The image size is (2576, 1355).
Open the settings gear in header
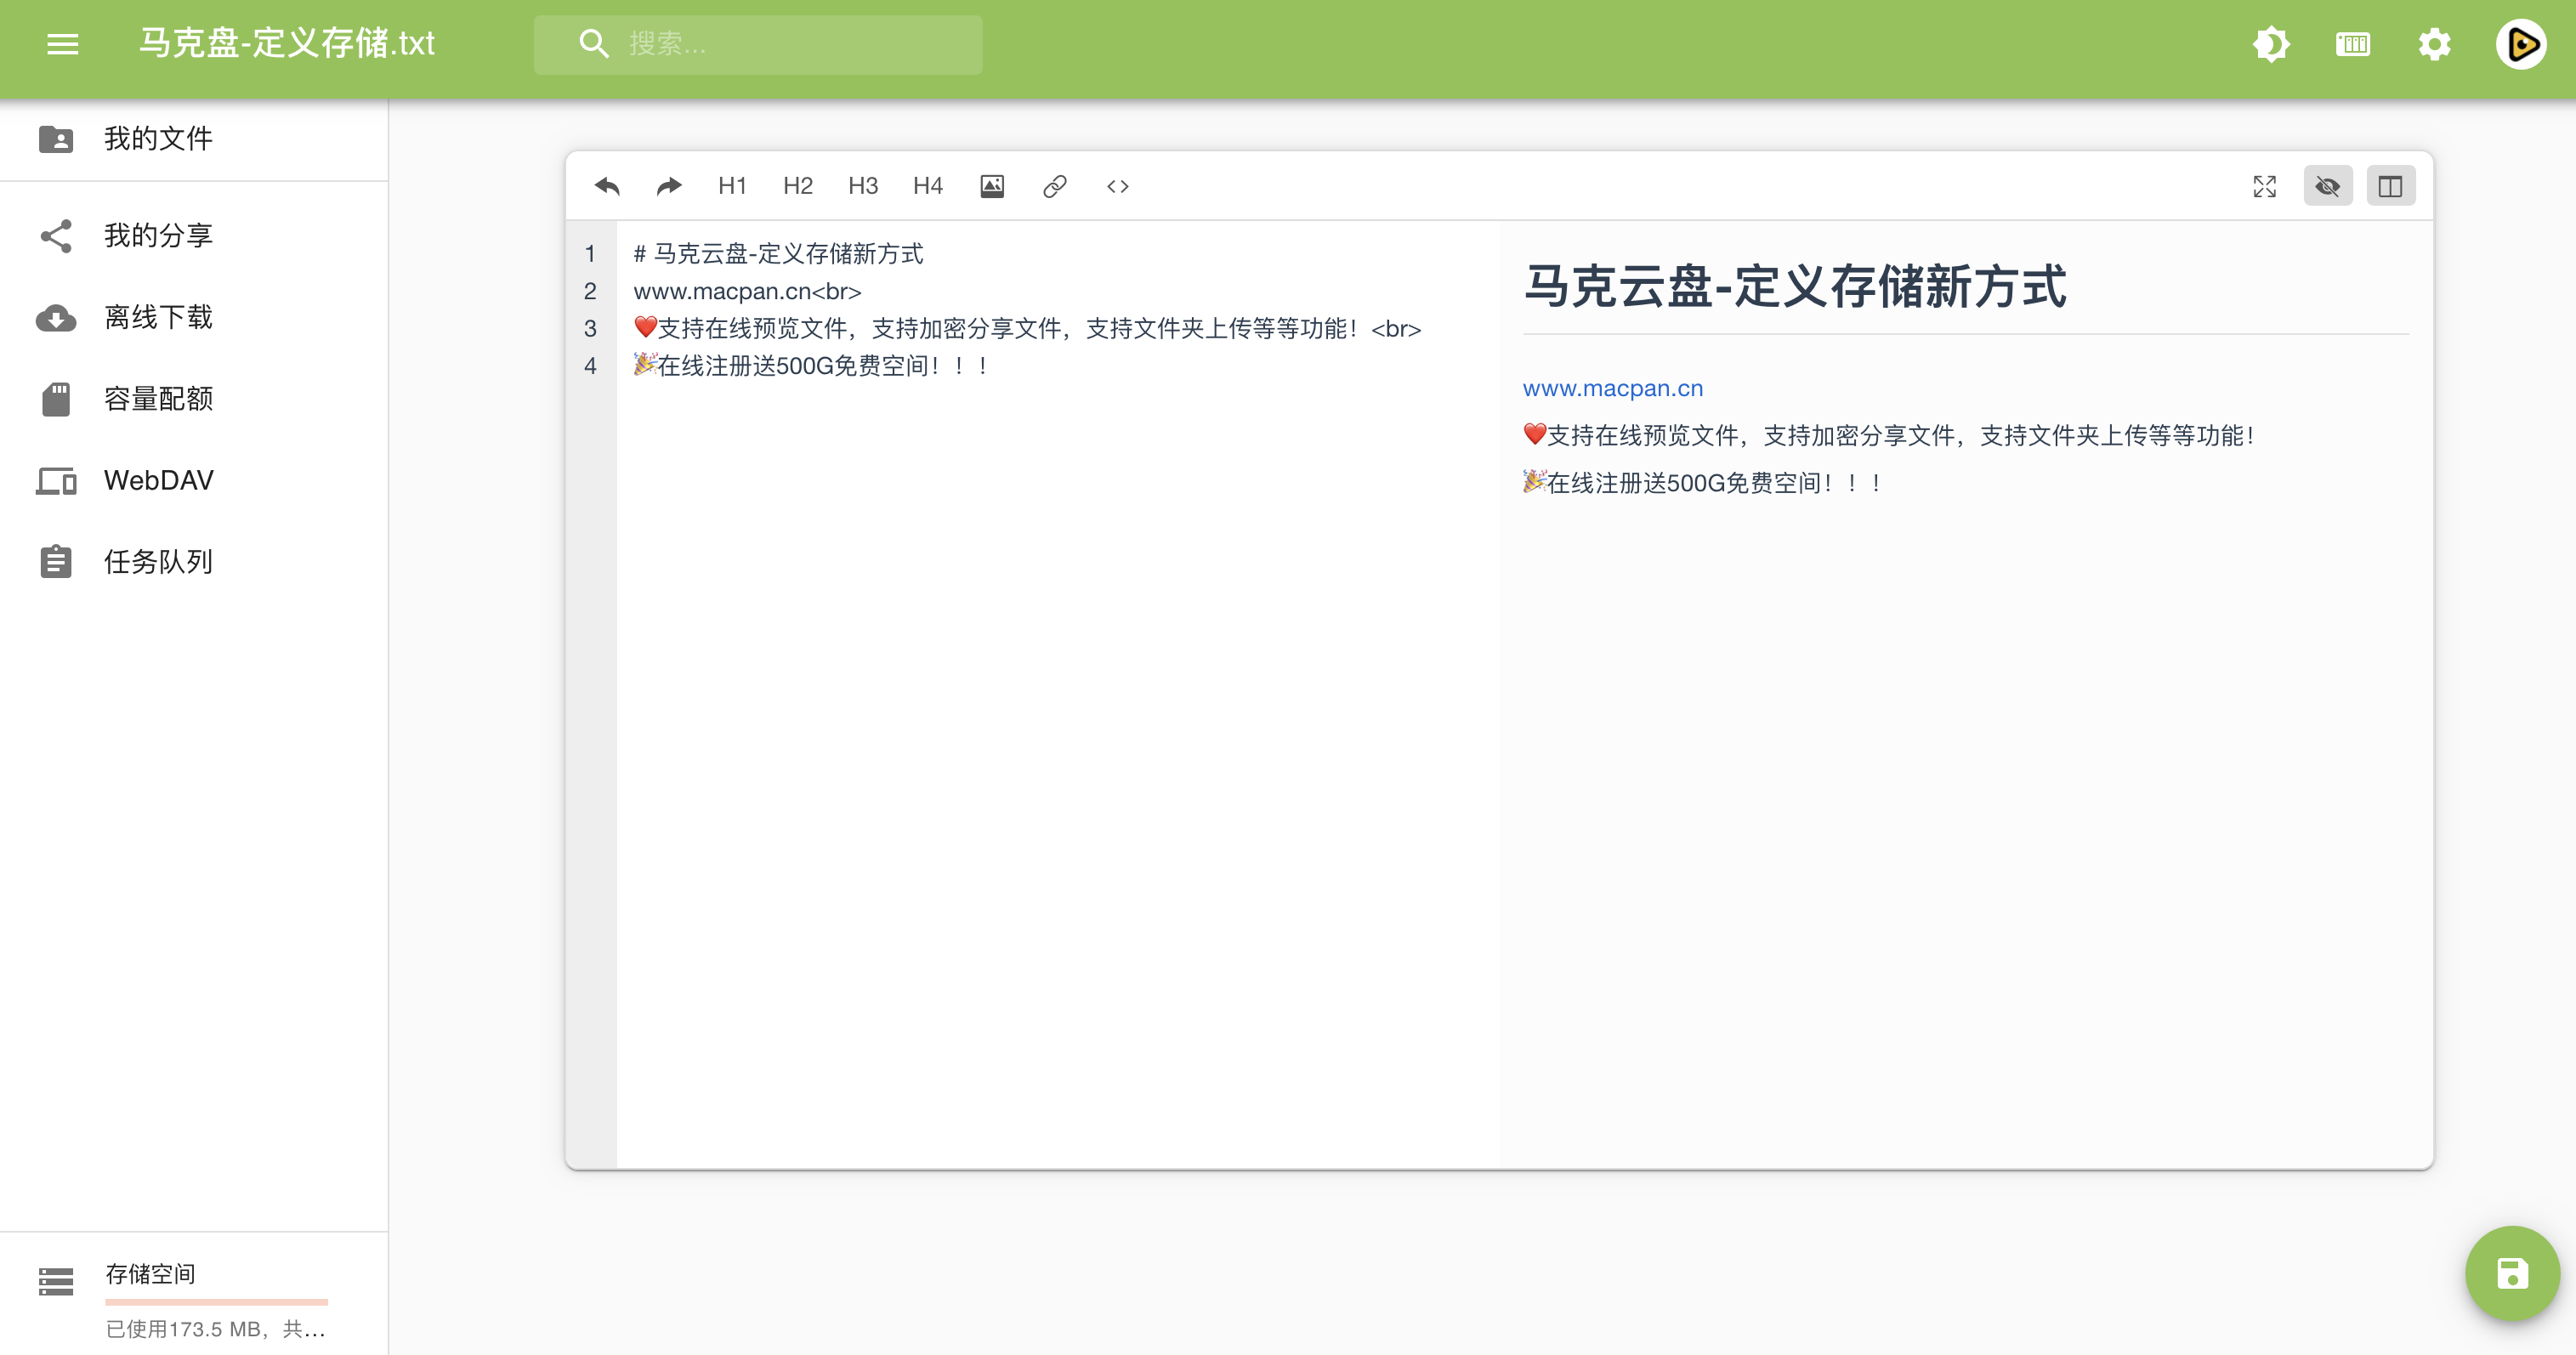tap(2434, 44)
